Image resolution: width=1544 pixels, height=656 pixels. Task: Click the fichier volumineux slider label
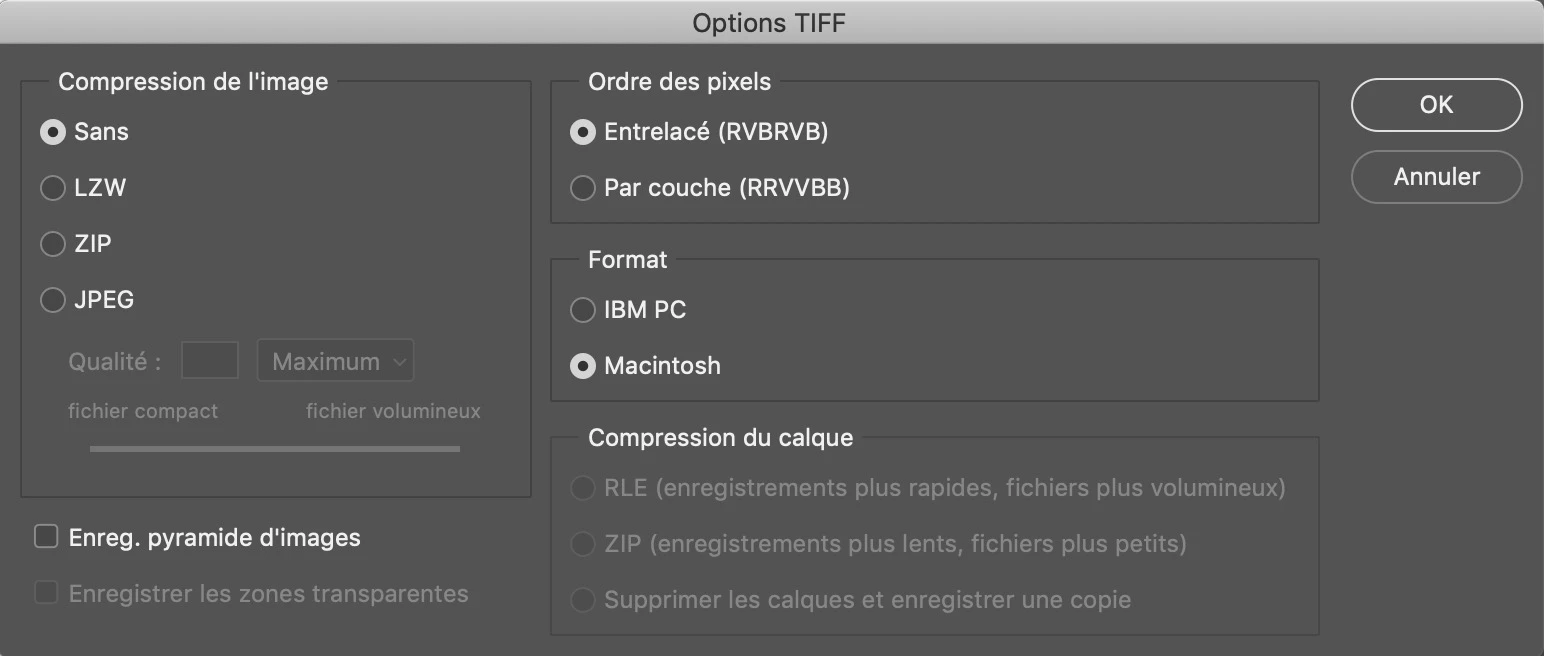click(x=393, y=411)
